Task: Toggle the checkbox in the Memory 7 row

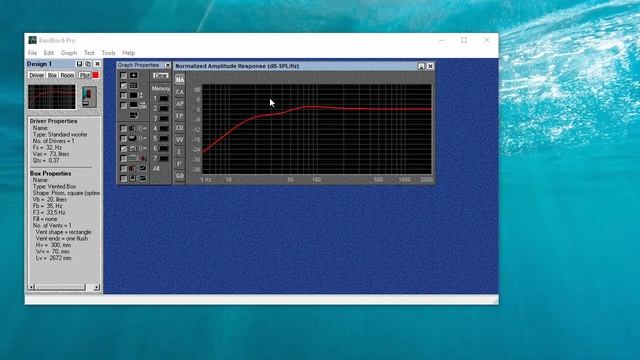Action: (123, 158)
